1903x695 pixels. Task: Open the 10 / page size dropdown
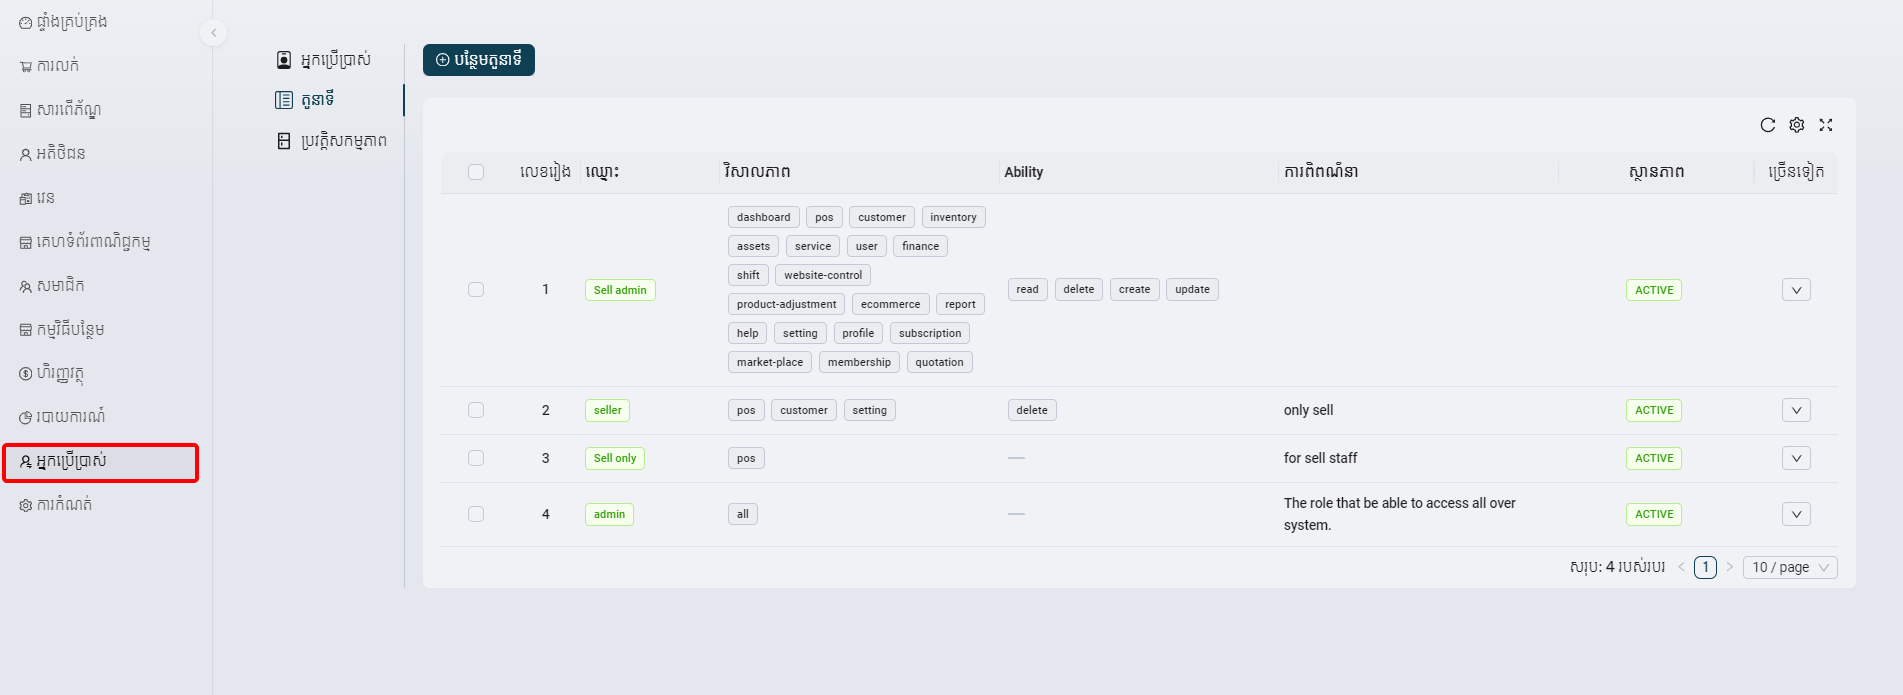click(1789, 568)
